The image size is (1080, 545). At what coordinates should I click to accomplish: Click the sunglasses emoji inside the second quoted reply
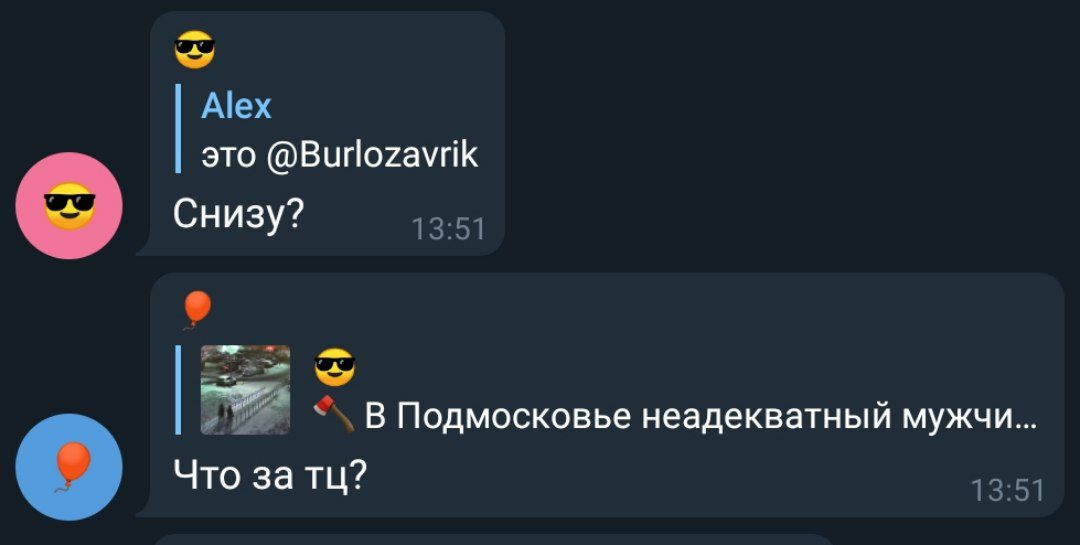(x=335, y=367)
